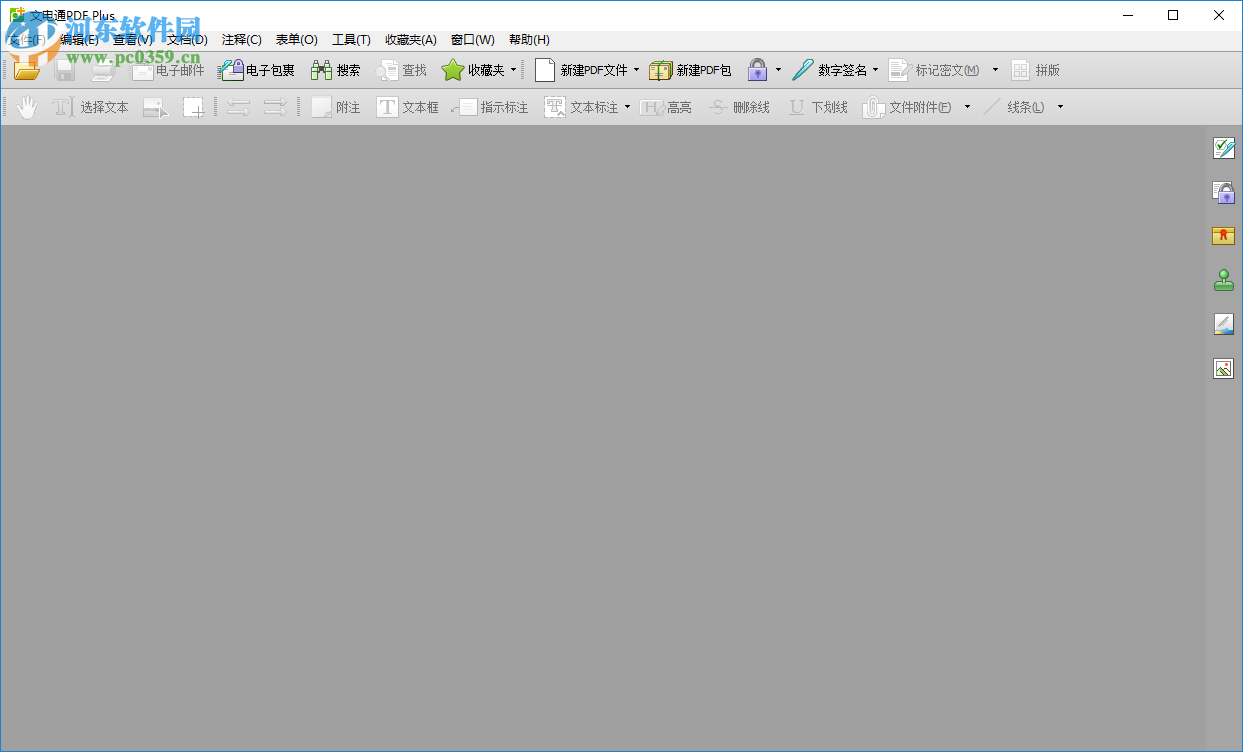Select the green Stamp tool in sidebar
The image size is (1243, 752).
[1223, 280]
